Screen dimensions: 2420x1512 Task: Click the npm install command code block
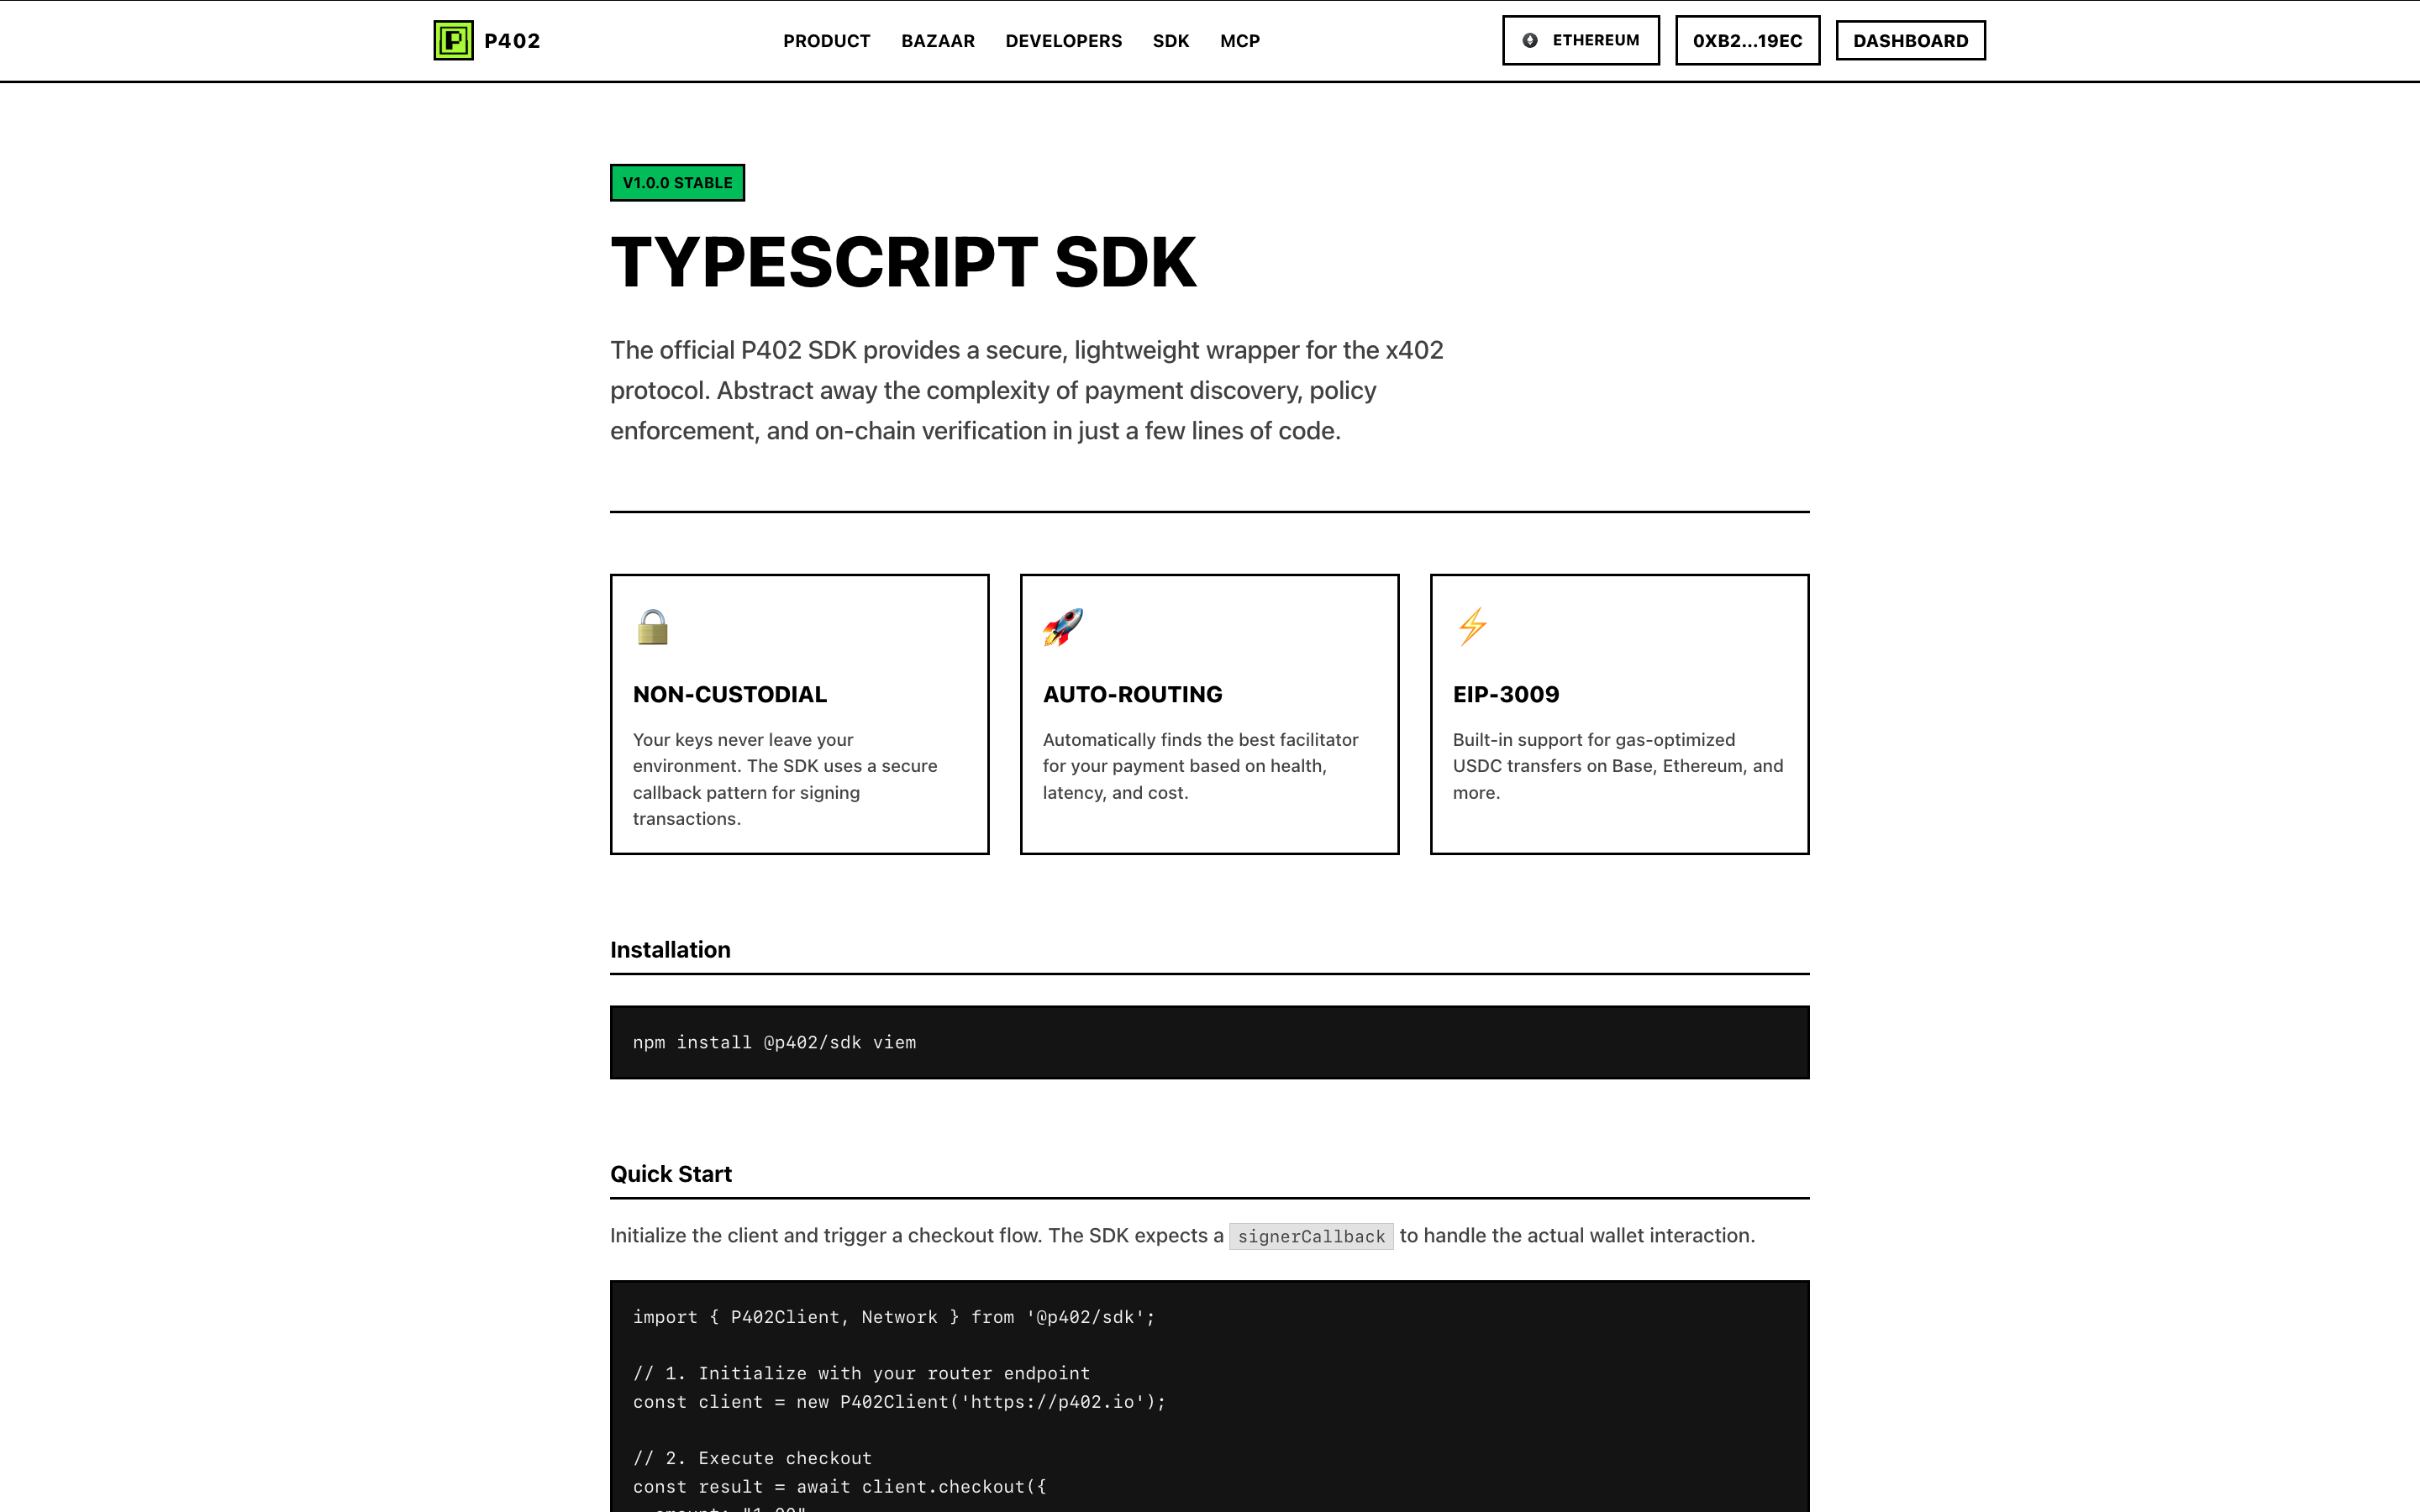[x=1209, y=1042]
